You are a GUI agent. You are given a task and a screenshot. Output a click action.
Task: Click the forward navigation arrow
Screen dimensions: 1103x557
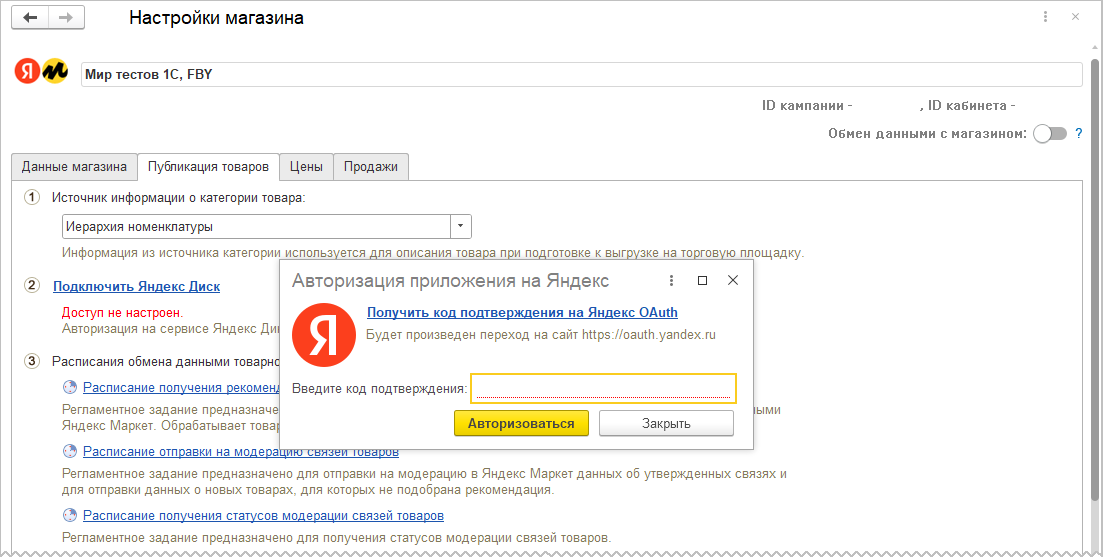(x=66, y=18)
